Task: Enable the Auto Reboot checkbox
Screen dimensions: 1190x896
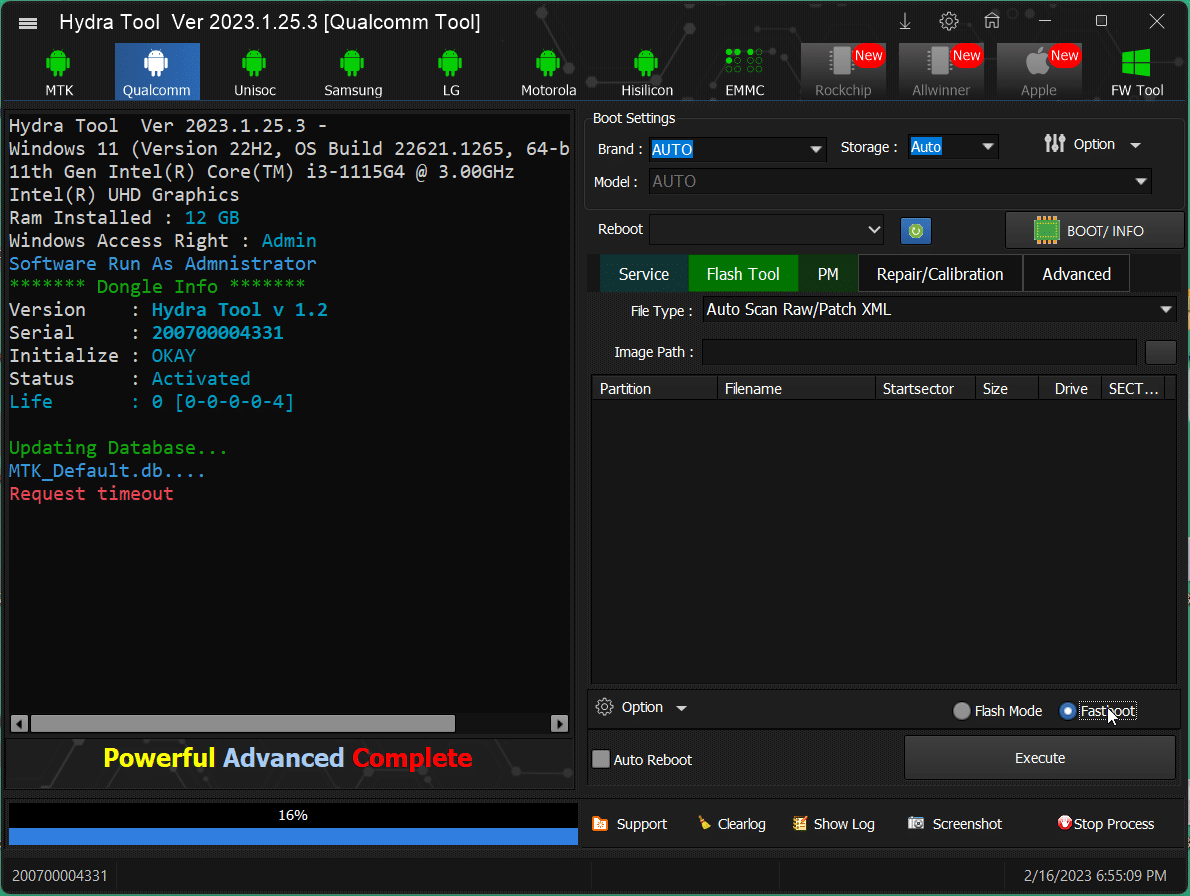Action: (x=601, y=759)
